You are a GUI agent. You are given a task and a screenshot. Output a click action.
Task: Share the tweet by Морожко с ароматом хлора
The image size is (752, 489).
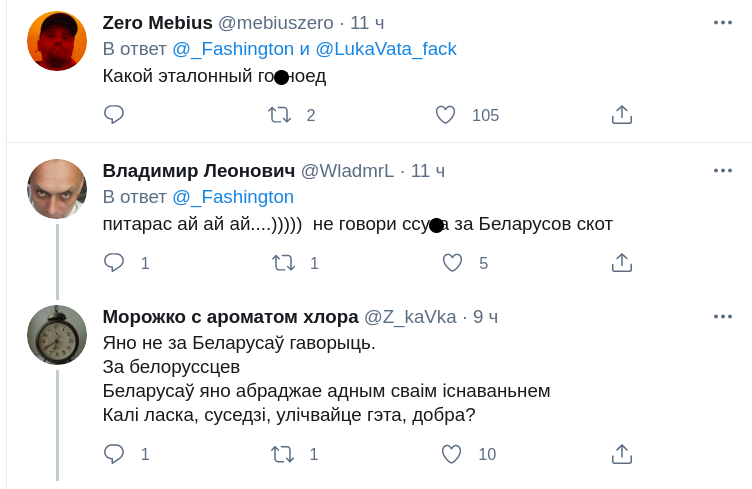[622, 454]
